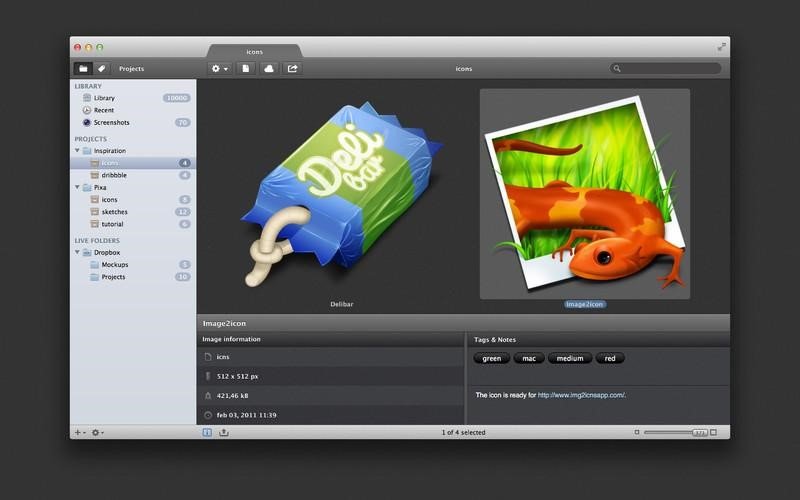Collapse the Inspiration project disclosure triangle
This screenshot has width=800, height=500.
click(78, 151)
